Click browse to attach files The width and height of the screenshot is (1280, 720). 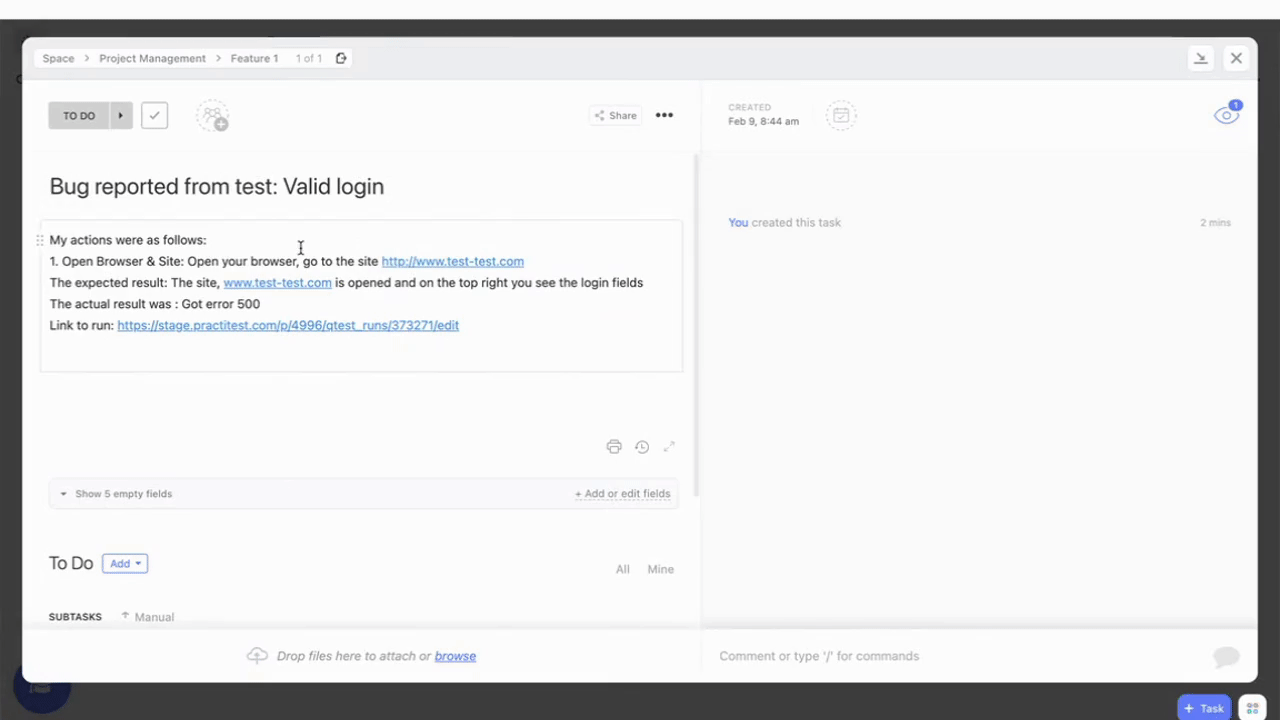tap(455, 656)
